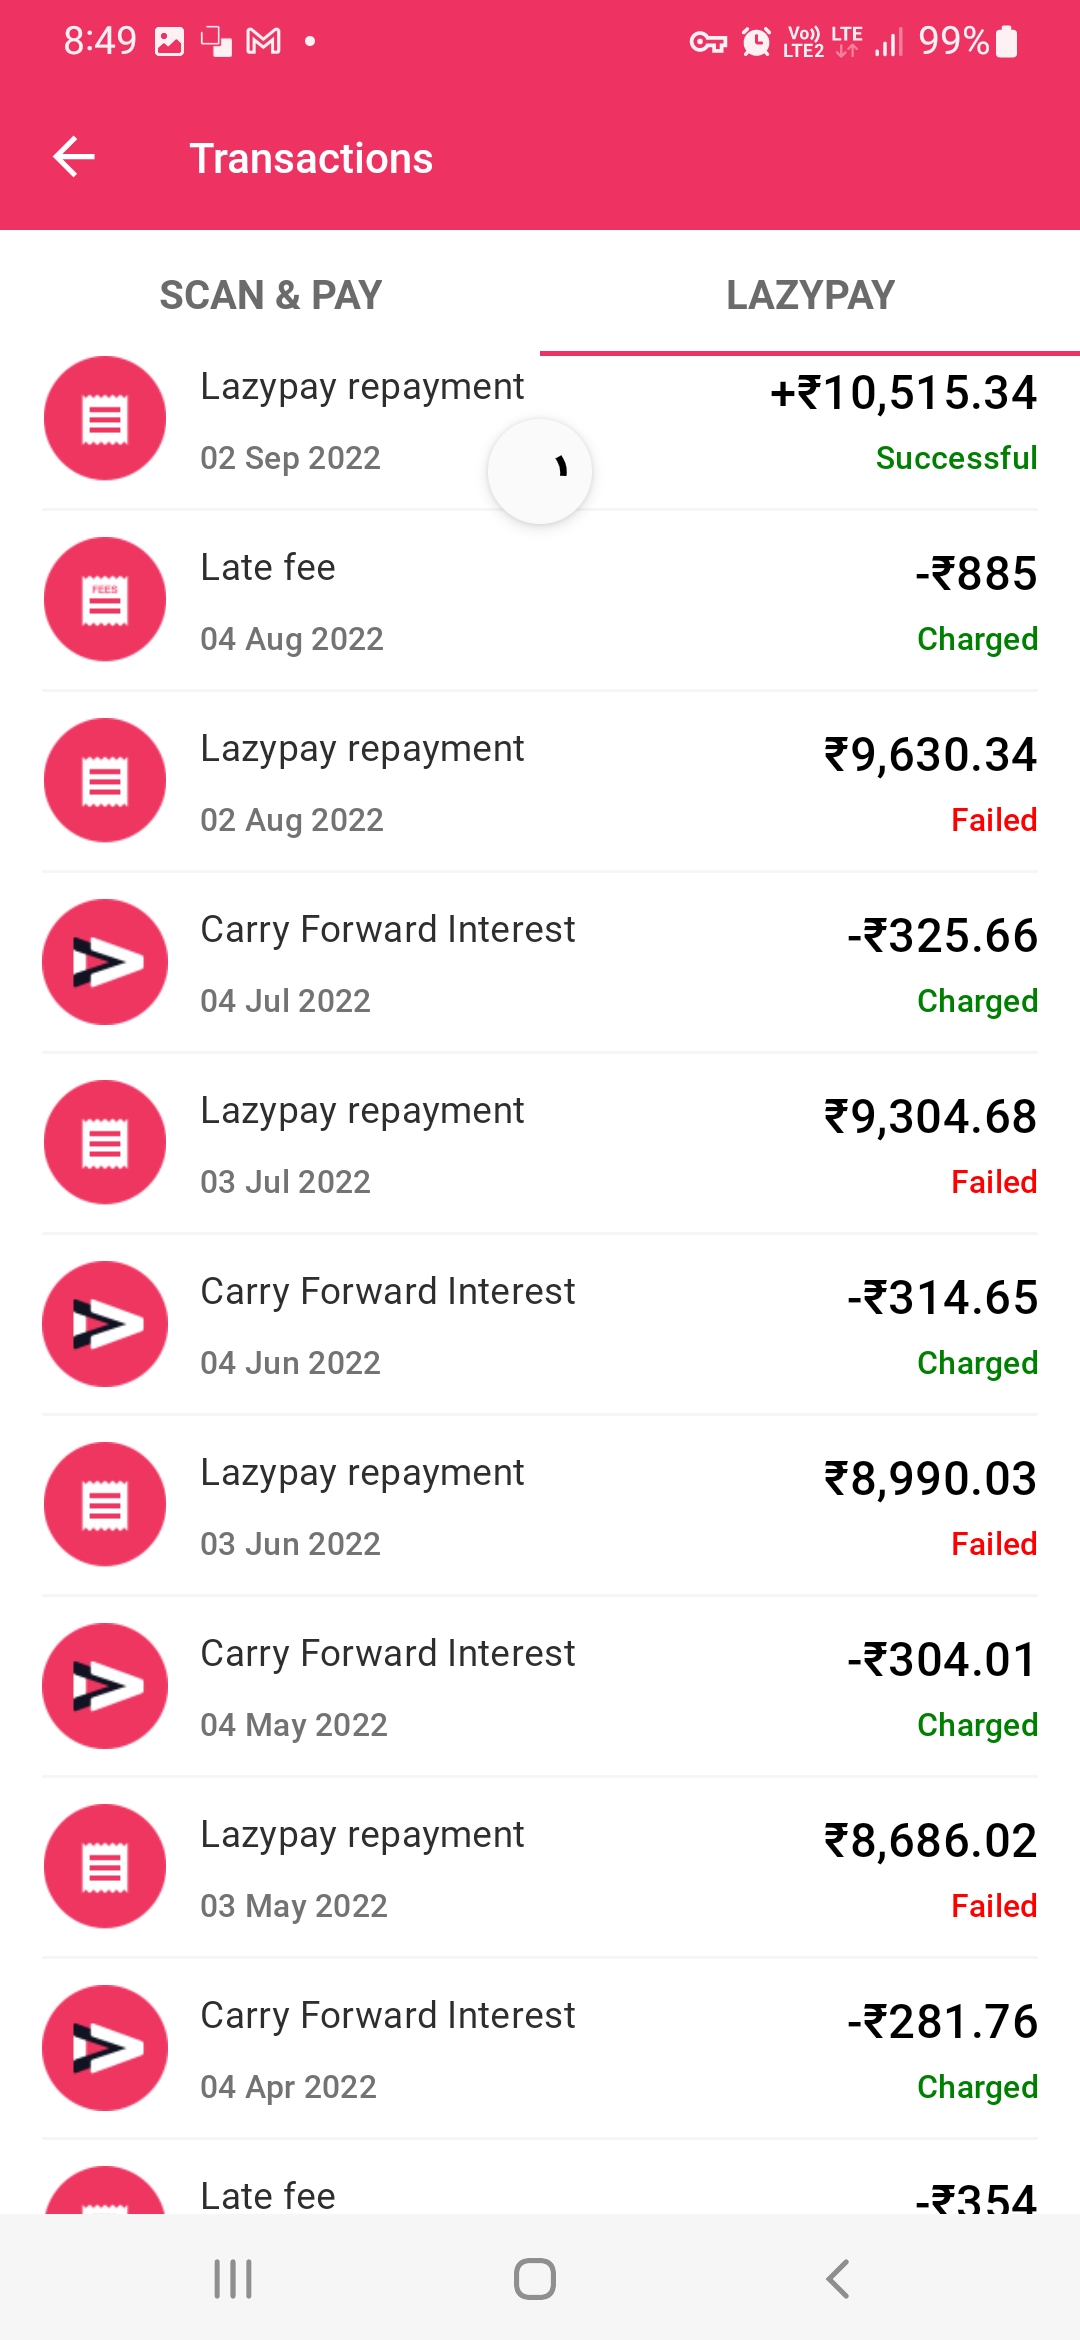The height and width of the screenshot is (2340, 1080).
Task: Open Android recent apps button
Action: point(233,2280)
